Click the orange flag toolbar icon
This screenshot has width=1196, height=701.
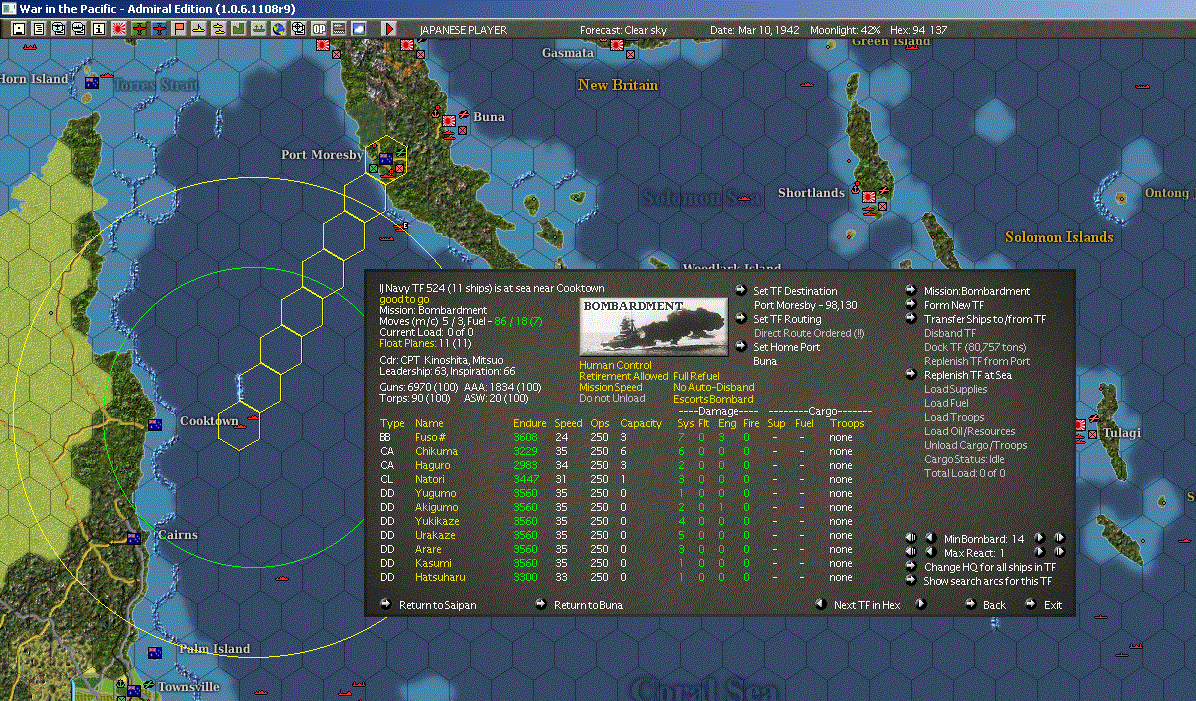click(x=178, y=29)
